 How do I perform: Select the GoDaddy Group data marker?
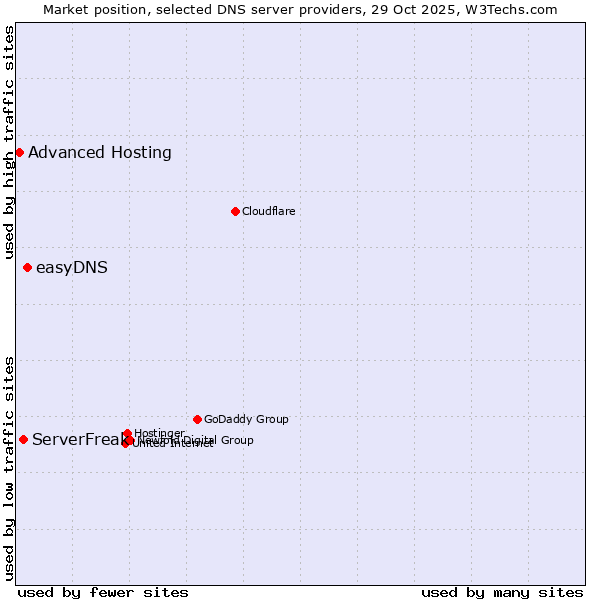pos(197,419)
